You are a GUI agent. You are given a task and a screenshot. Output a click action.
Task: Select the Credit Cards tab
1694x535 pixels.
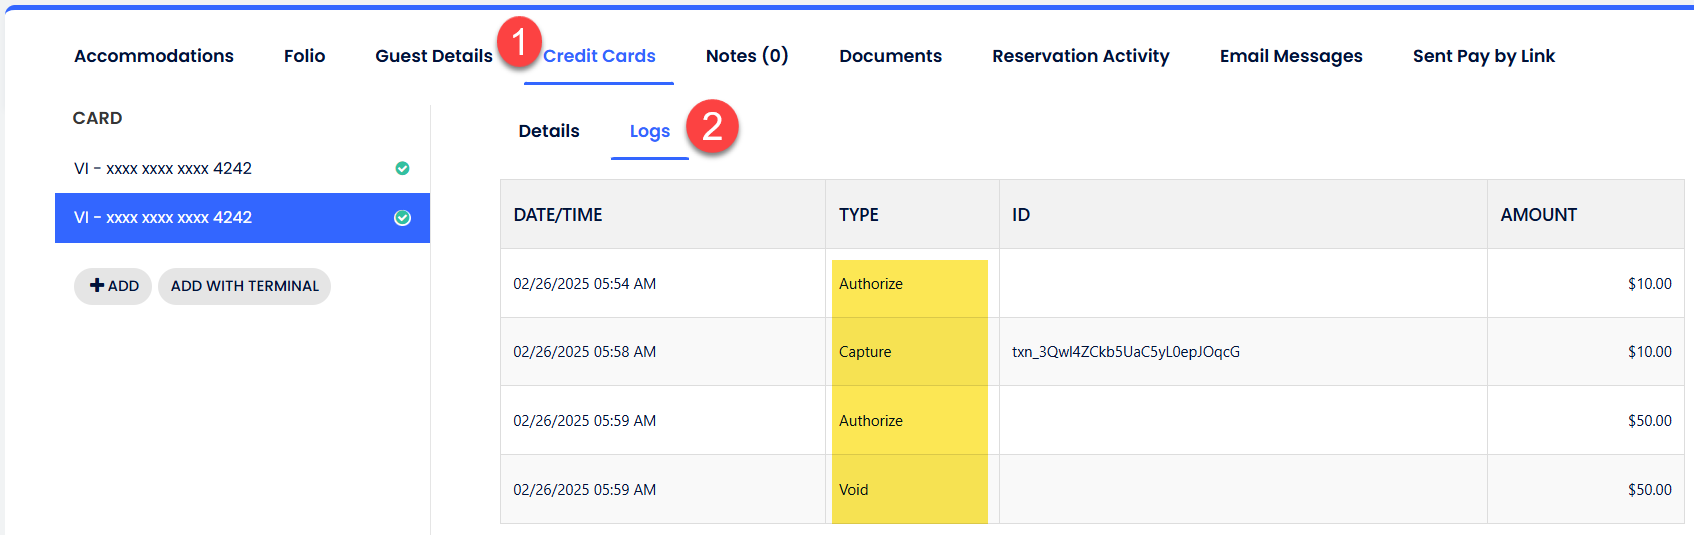599,56
